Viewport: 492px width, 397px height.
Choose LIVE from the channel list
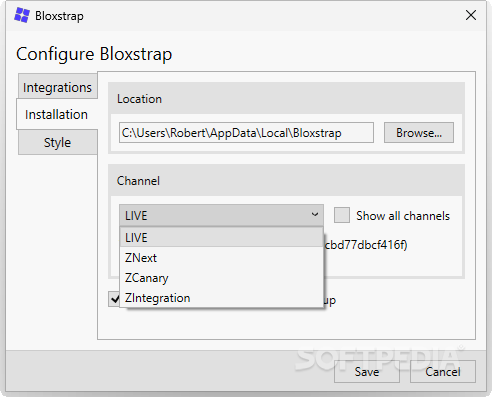221,237
